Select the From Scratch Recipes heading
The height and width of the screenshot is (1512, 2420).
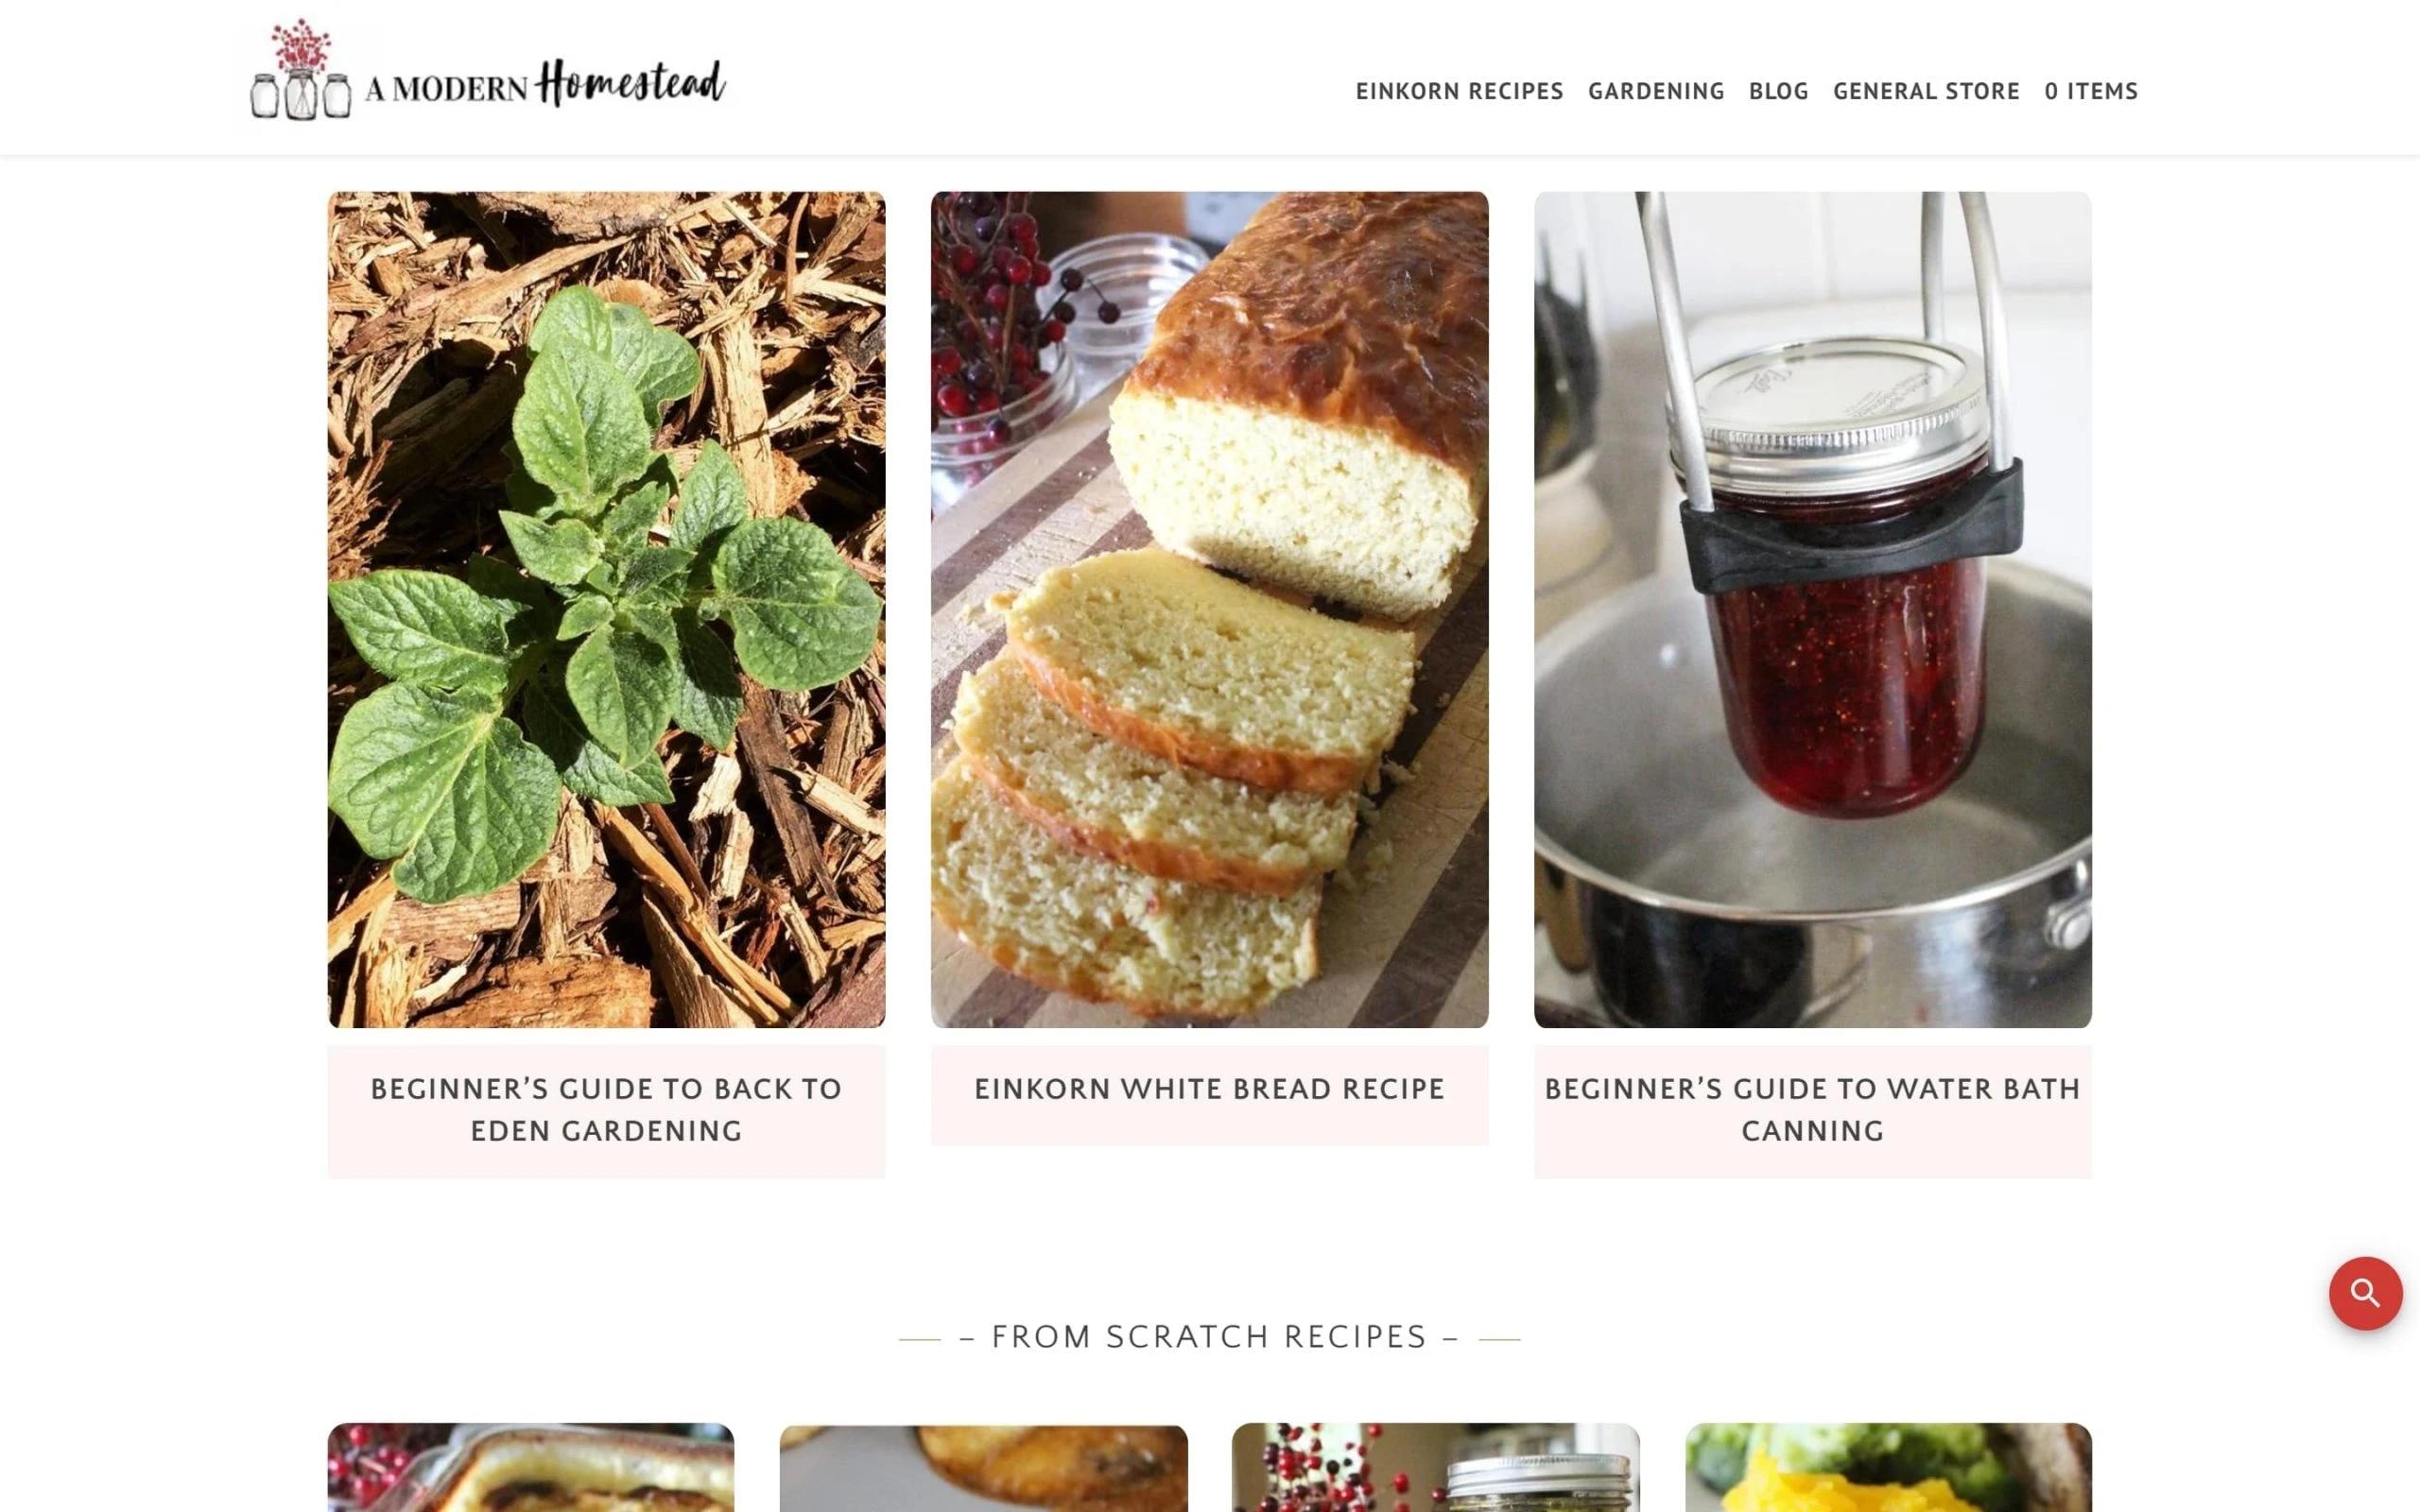click(x=1209, y=1337)
